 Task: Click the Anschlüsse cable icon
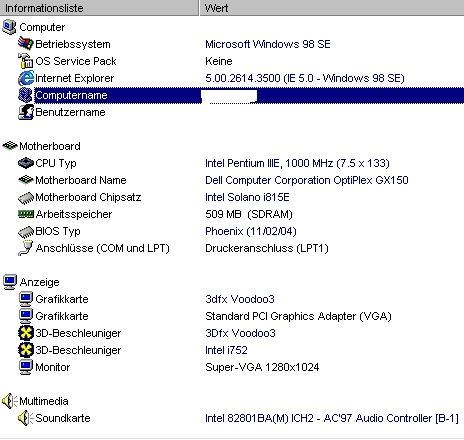tap(26, 248)
